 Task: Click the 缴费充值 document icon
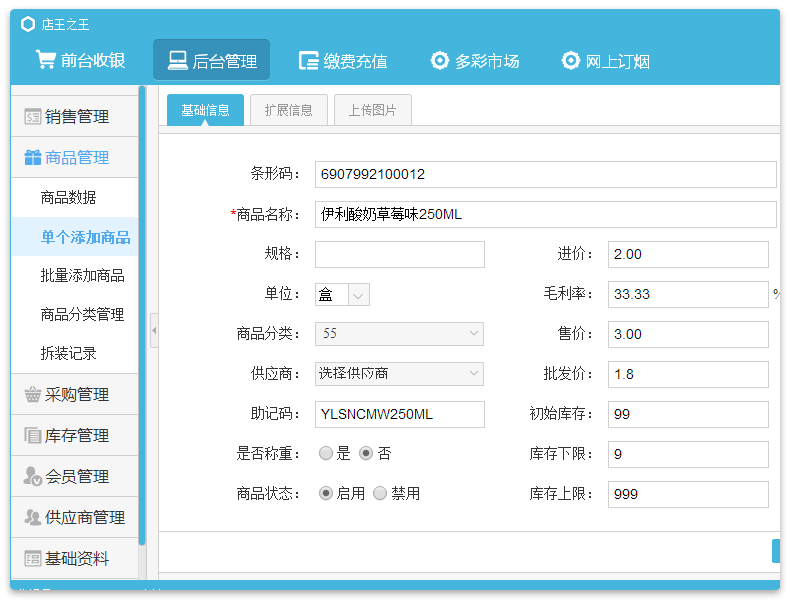[x=309, y=61]
